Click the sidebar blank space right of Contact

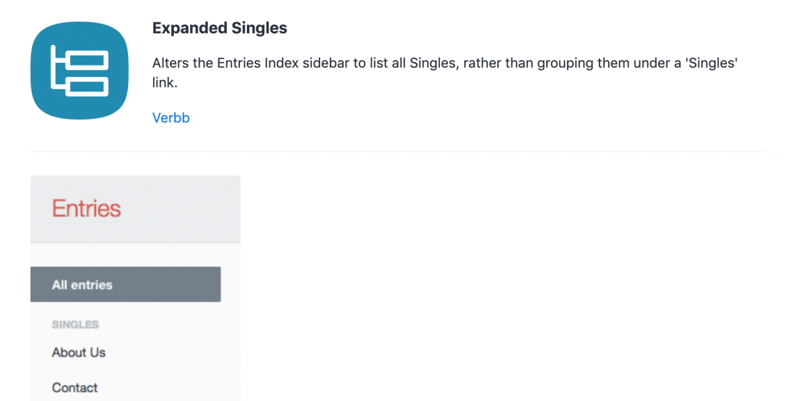pyautogui.click(x=170, y=387)
